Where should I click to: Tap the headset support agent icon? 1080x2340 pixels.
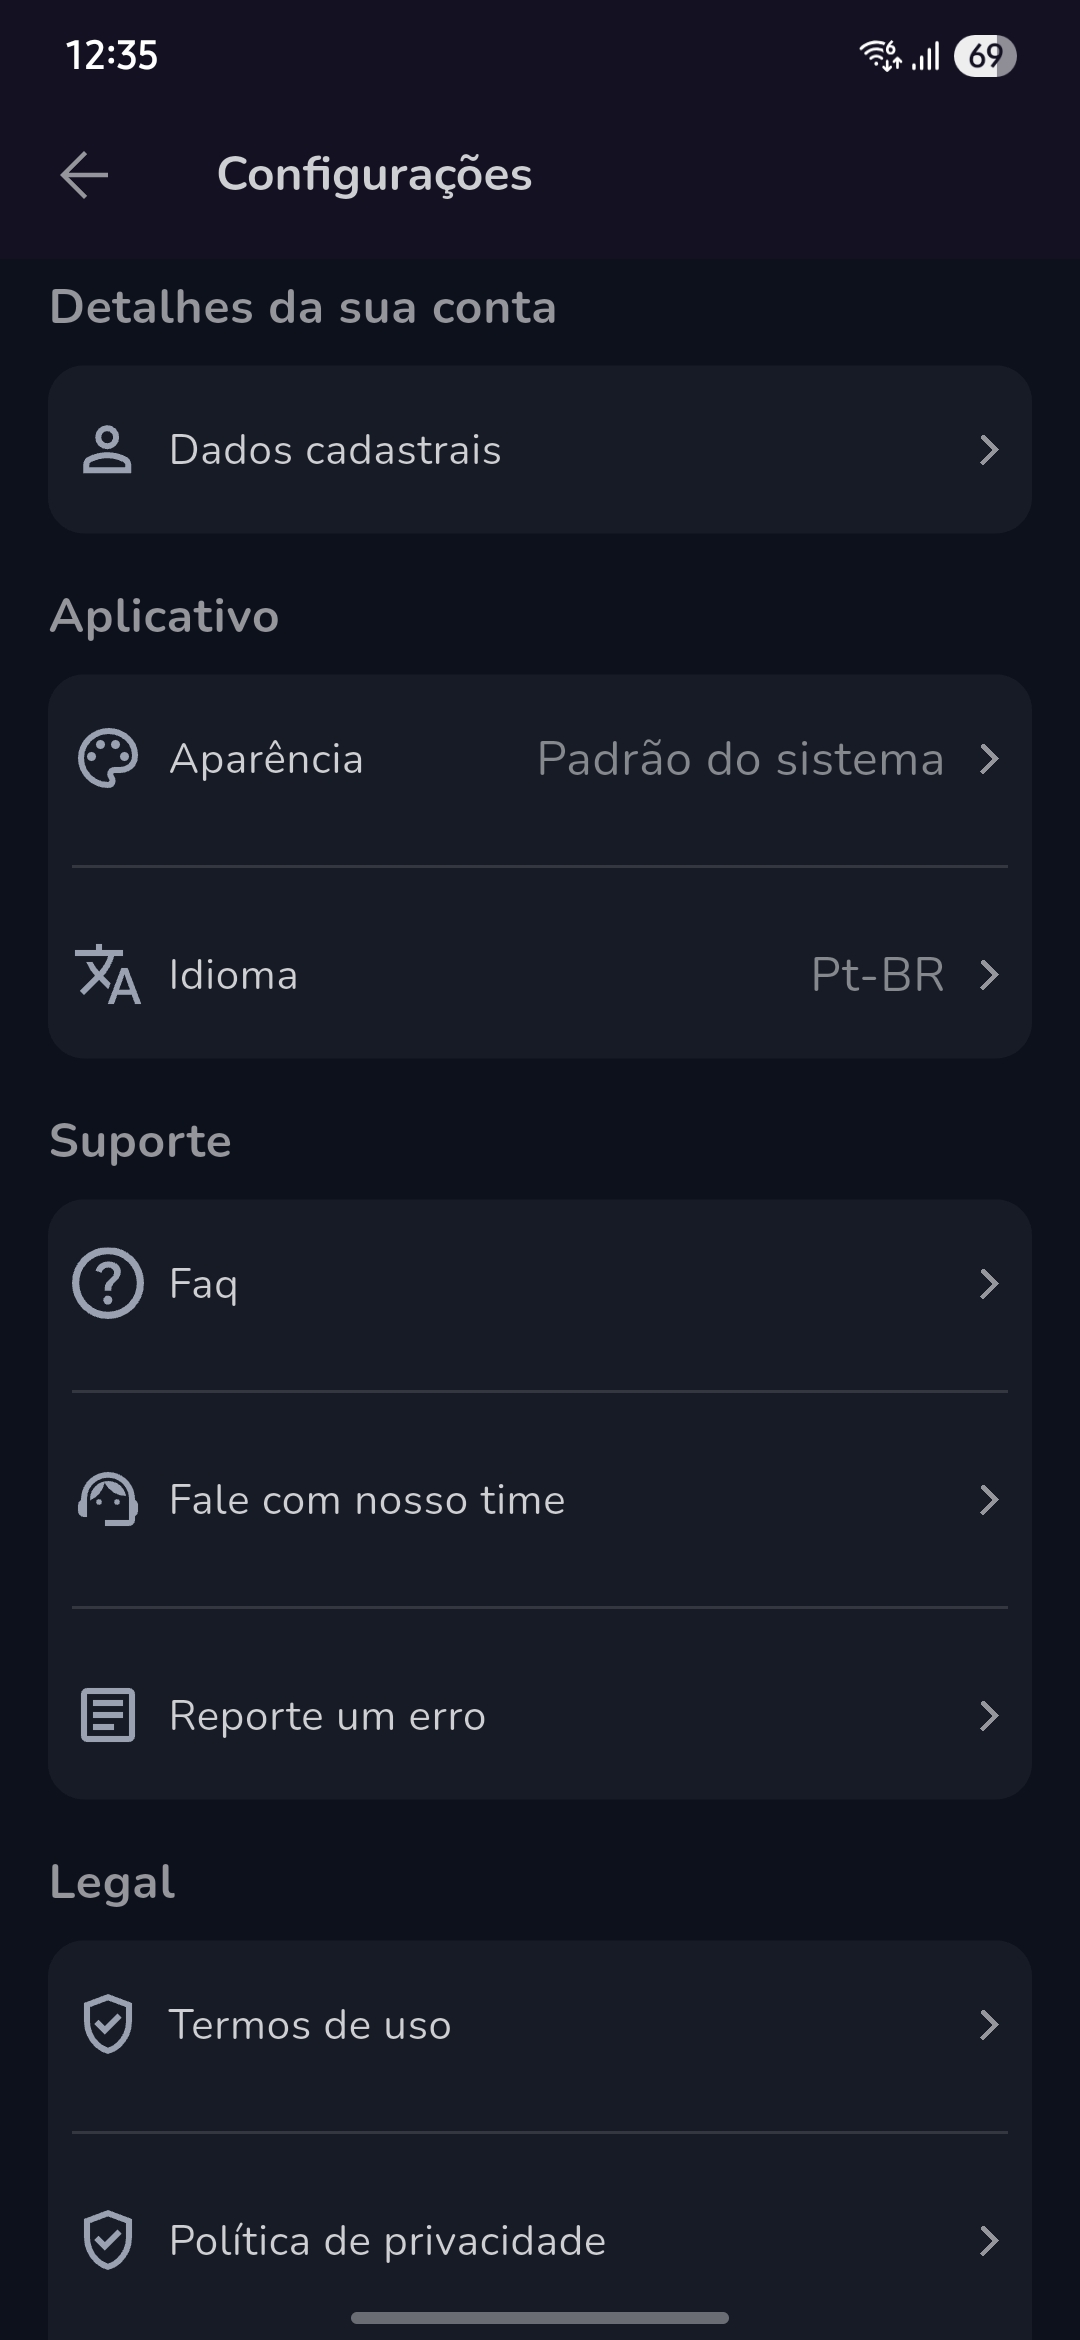[107, 1500]
